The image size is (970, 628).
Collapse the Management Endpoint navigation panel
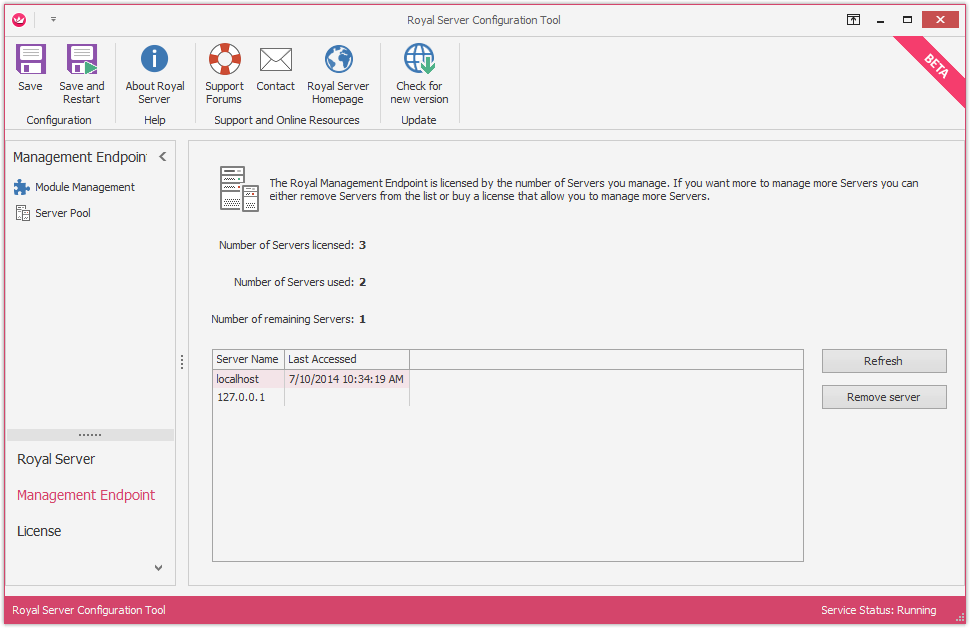tap(162, 157)
